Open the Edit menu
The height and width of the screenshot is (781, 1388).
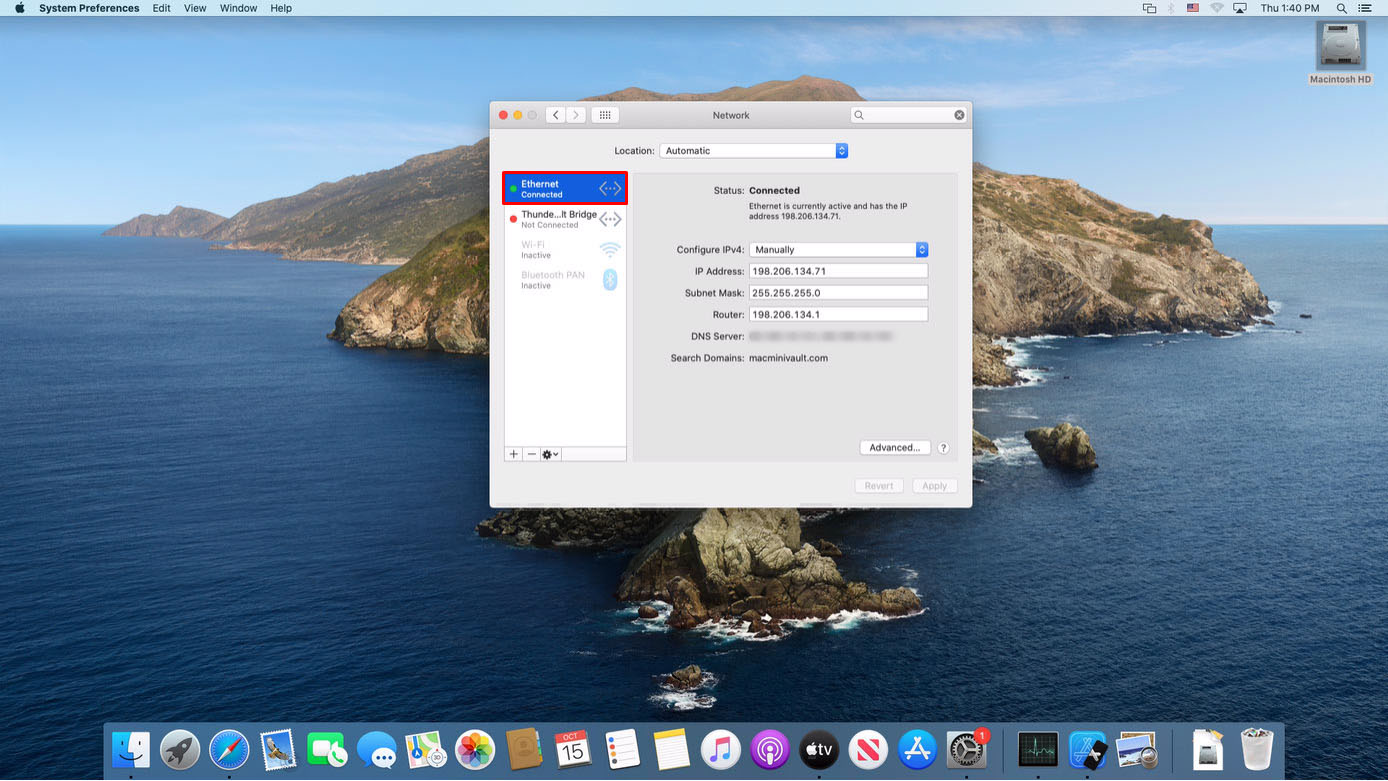[x=161, y=8]
